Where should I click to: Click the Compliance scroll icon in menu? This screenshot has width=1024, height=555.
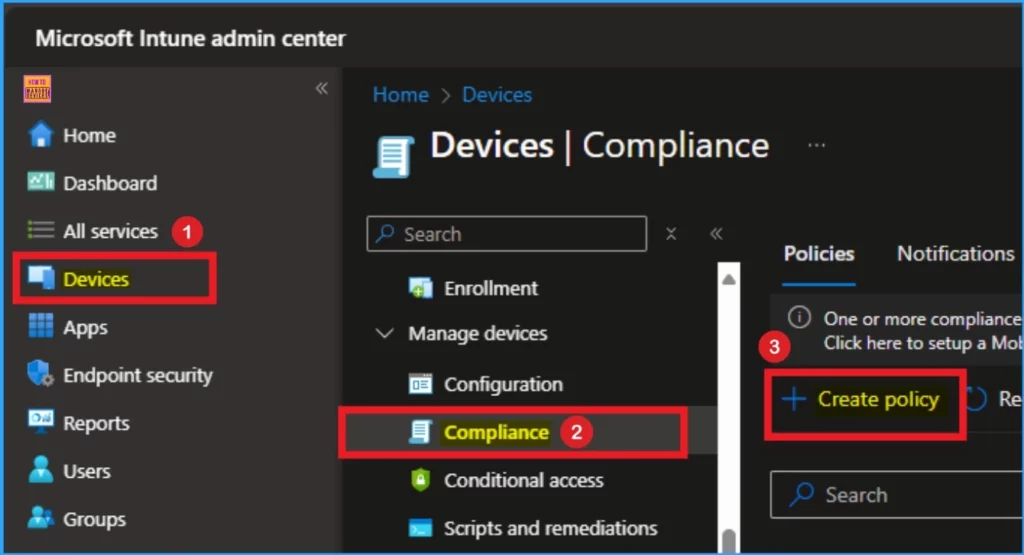[x=421, y=432]
